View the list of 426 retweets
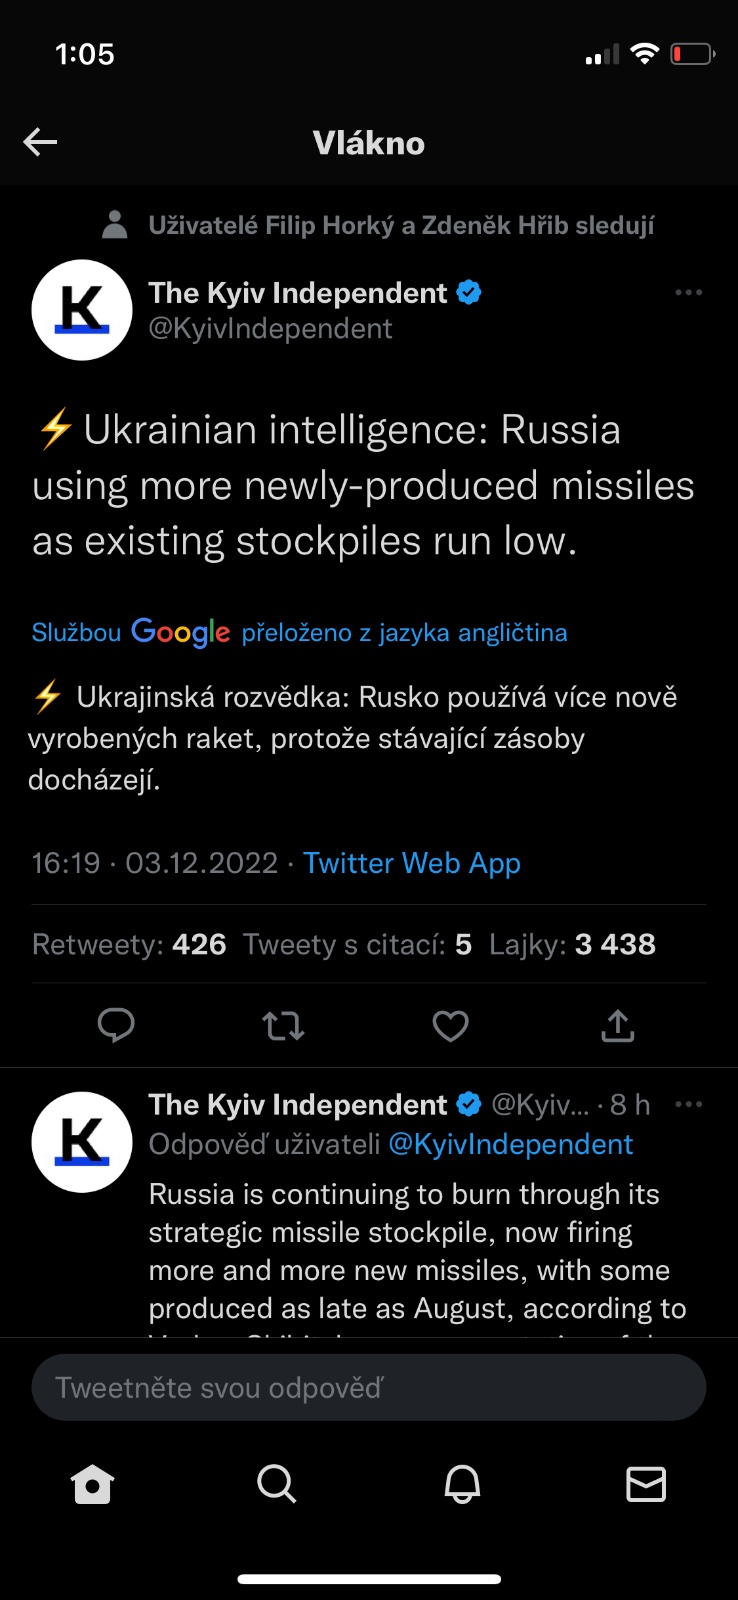738x1600 pixels. pyautogui.click(x=129, y=945)
